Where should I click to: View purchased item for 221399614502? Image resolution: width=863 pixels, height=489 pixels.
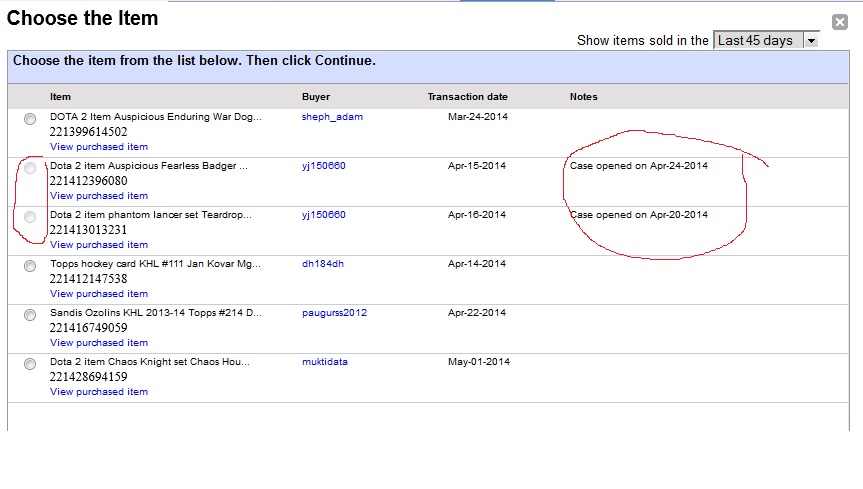pos(99,147)
